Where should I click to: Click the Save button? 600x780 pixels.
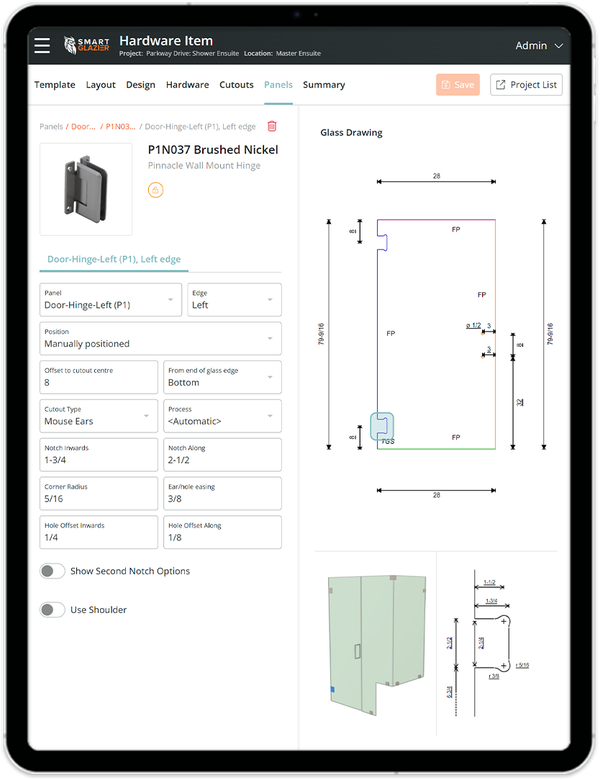[x=458, y=85]
